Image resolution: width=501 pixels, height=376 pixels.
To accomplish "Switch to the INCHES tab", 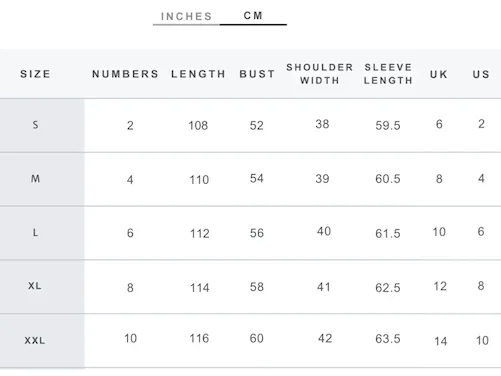I will click(x=186, y=16).
